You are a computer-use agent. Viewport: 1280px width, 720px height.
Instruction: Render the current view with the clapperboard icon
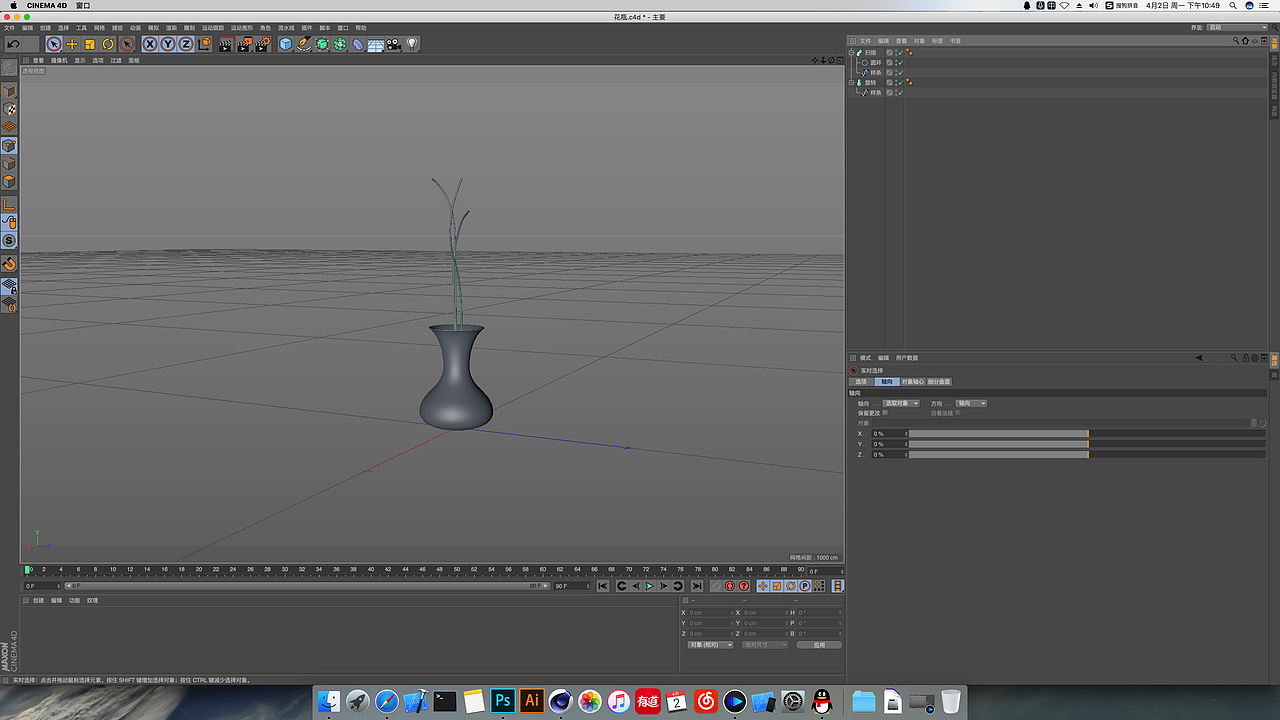[226, 44]
